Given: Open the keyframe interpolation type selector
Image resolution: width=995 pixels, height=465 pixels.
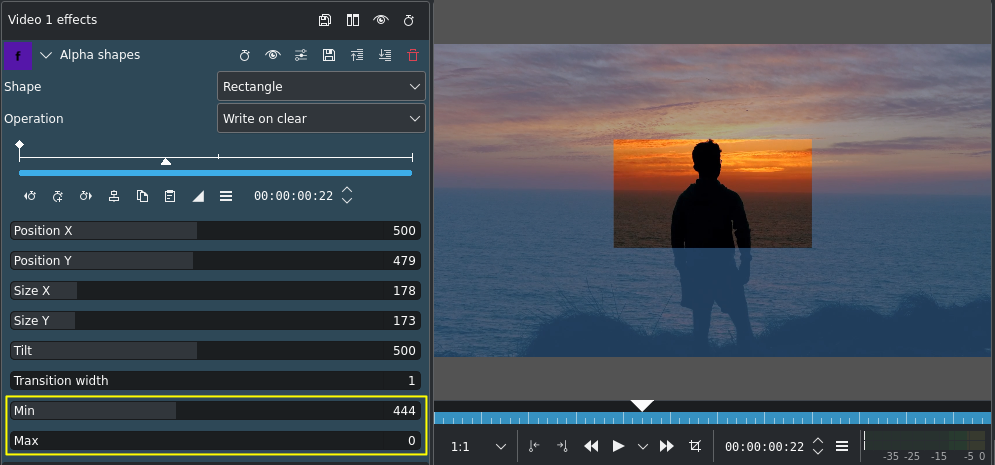Looking at the screenshot, I should [x=198, y=196].
